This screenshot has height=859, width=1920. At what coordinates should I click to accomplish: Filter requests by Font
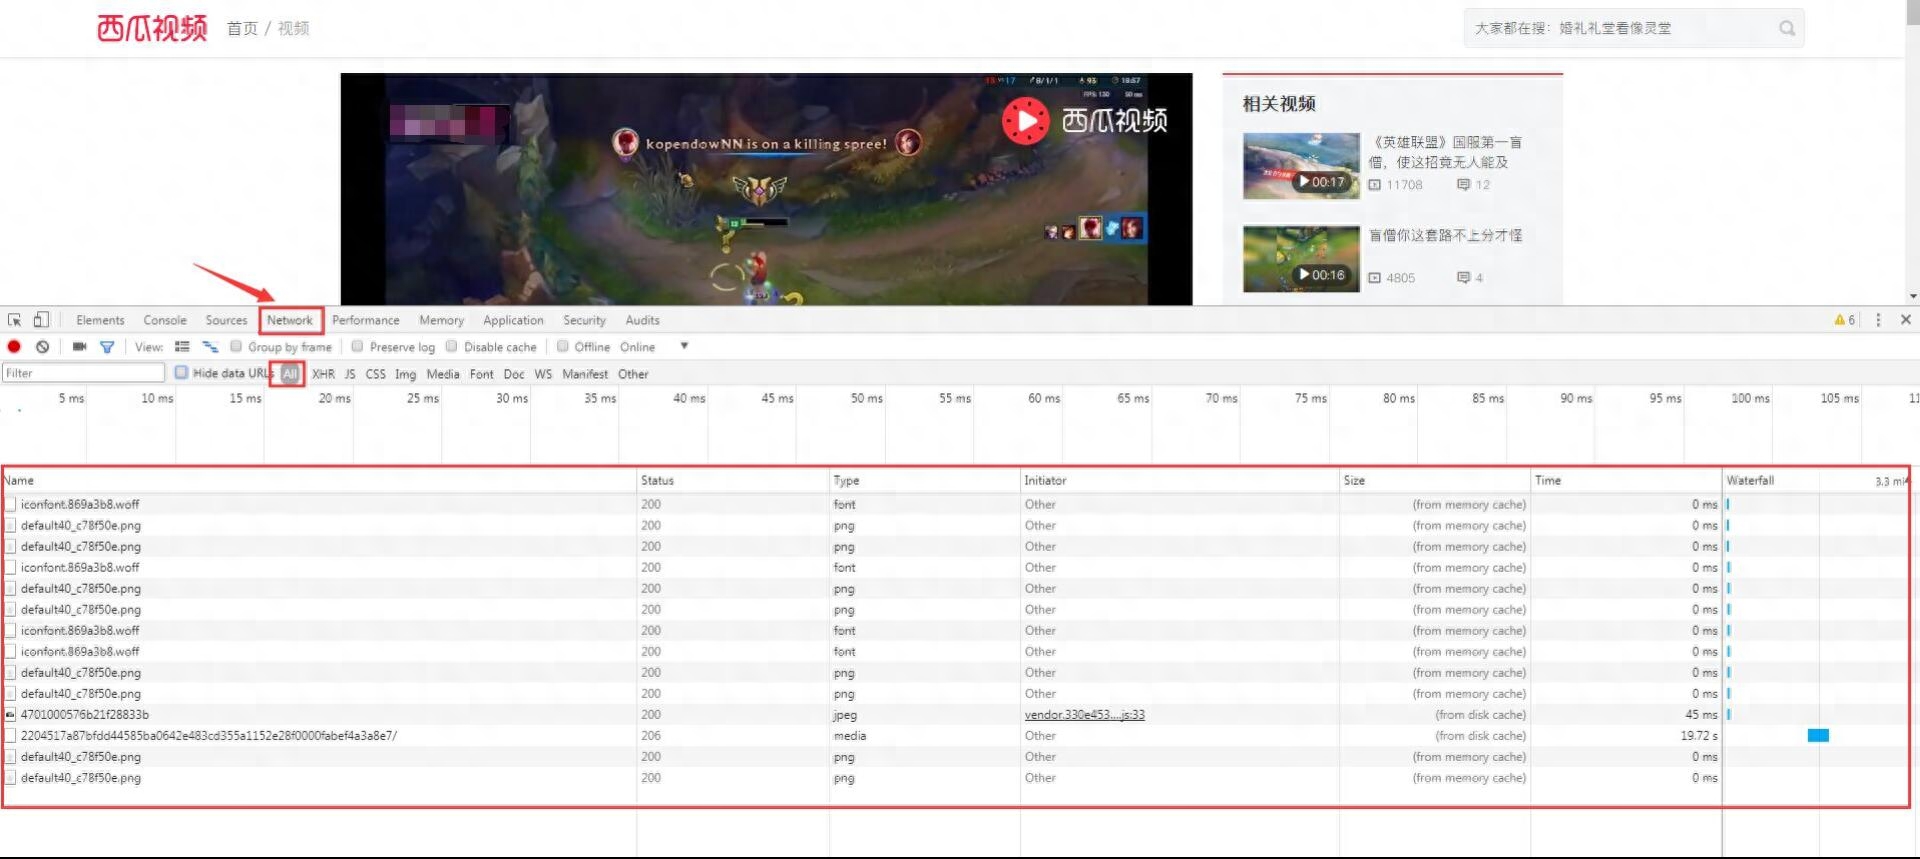(482, 374)
